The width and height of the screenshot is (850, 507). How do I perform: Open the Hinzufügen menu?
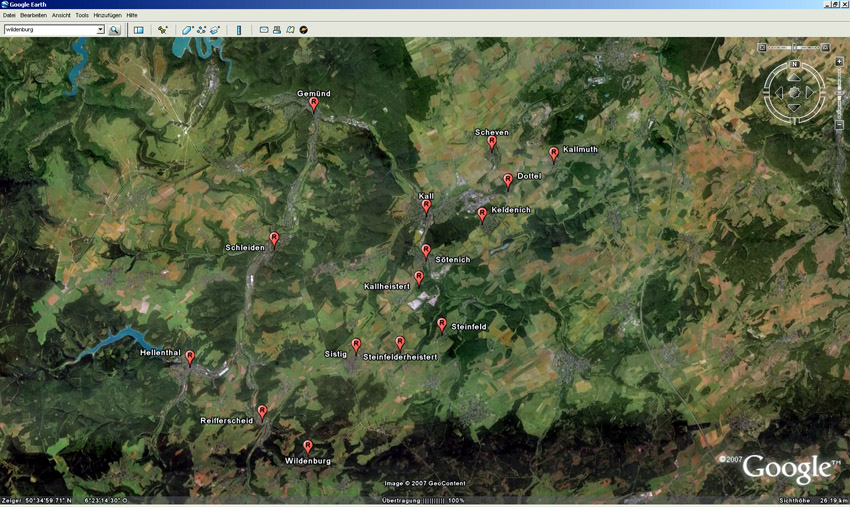tap(107, 15)
